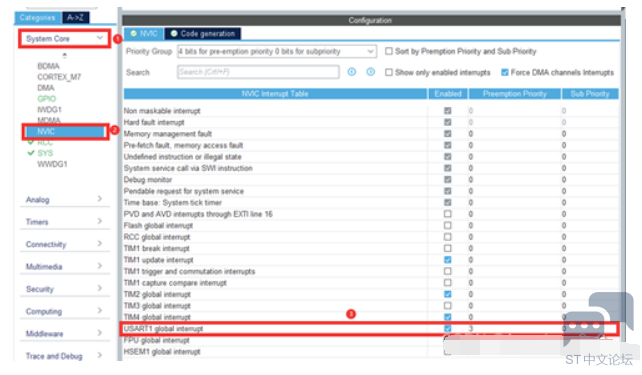Image resolution: width=642 pixels, height=375 pixels.
Task: Enable TIM1 trigger and commutation interrupts checkbox
Action: coord(448,271)
